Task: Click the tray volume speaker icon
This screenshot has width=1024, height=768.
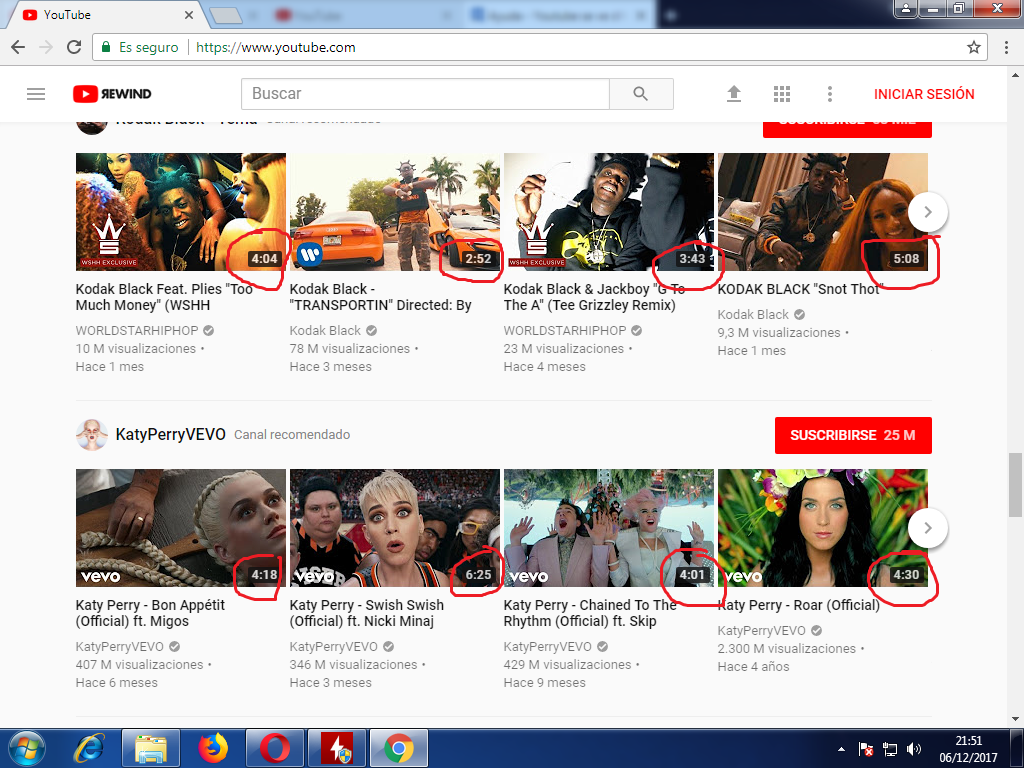Action: tap(914, 749)
